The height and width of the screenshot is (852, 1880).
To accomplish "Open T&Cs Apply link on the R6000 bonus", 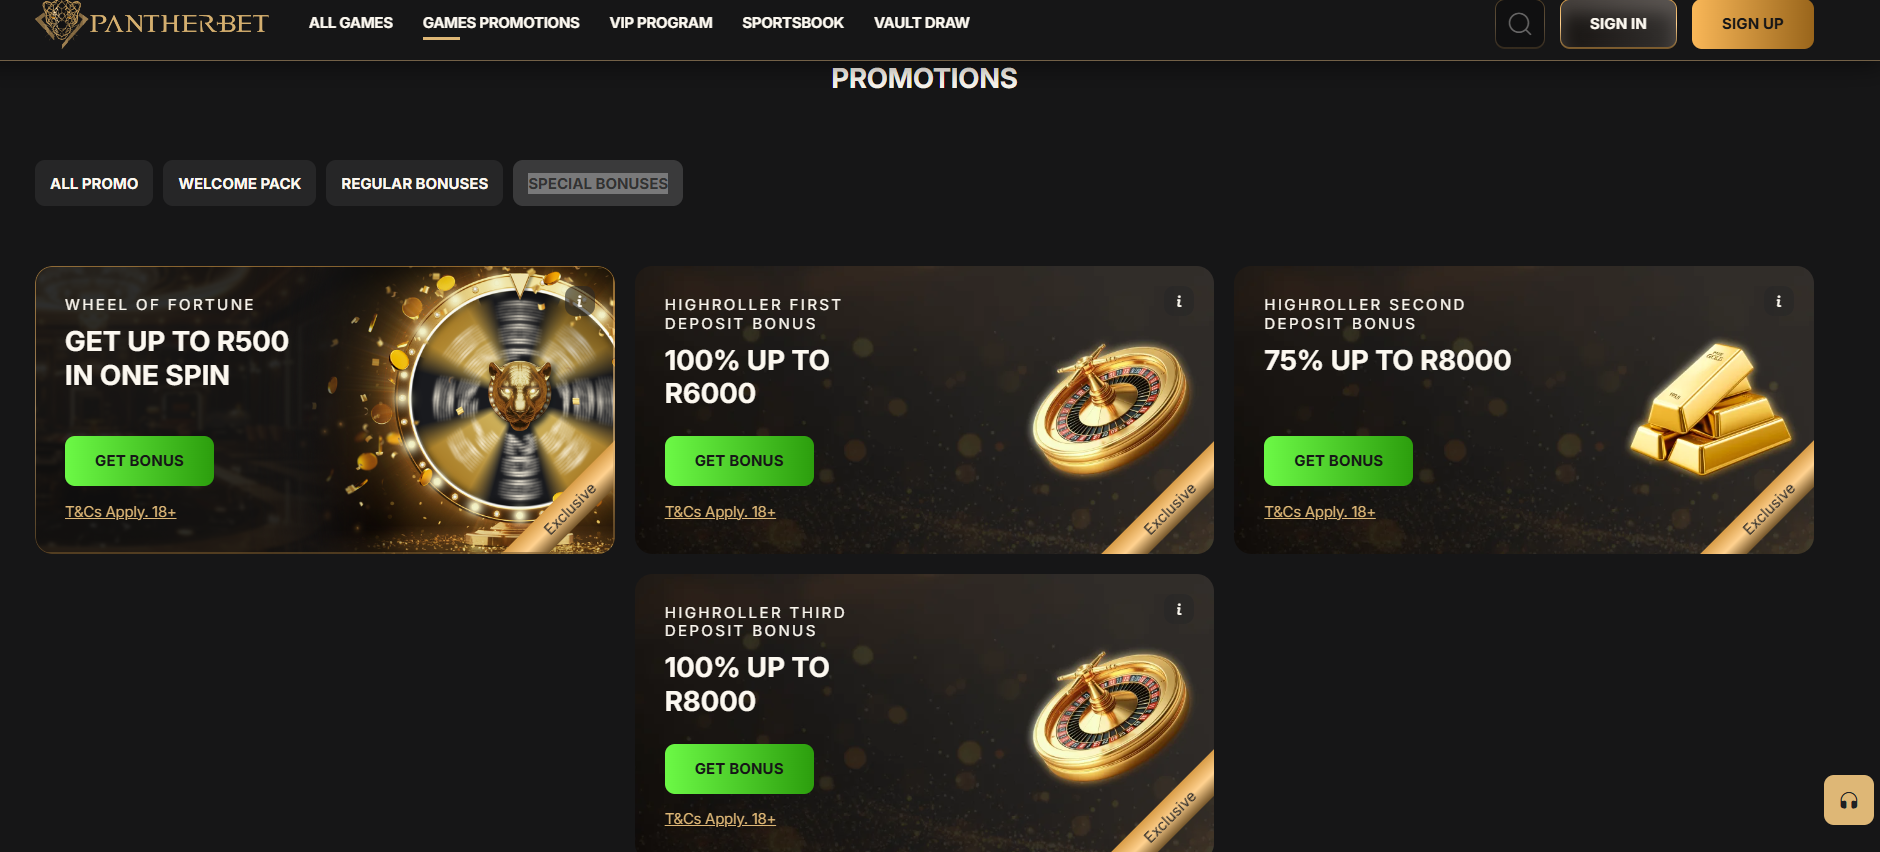I will pyautogui.click(x=720, y=511).
